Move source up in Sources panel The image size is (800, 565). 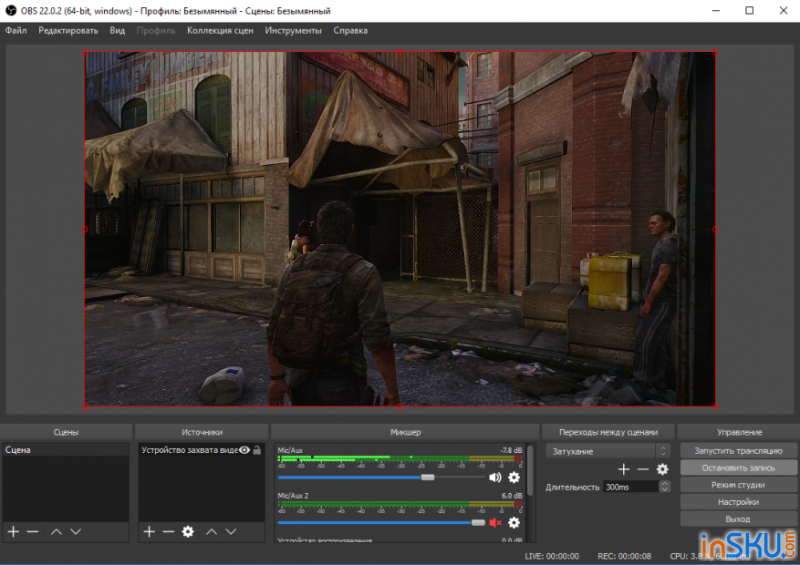pos(211,532)
